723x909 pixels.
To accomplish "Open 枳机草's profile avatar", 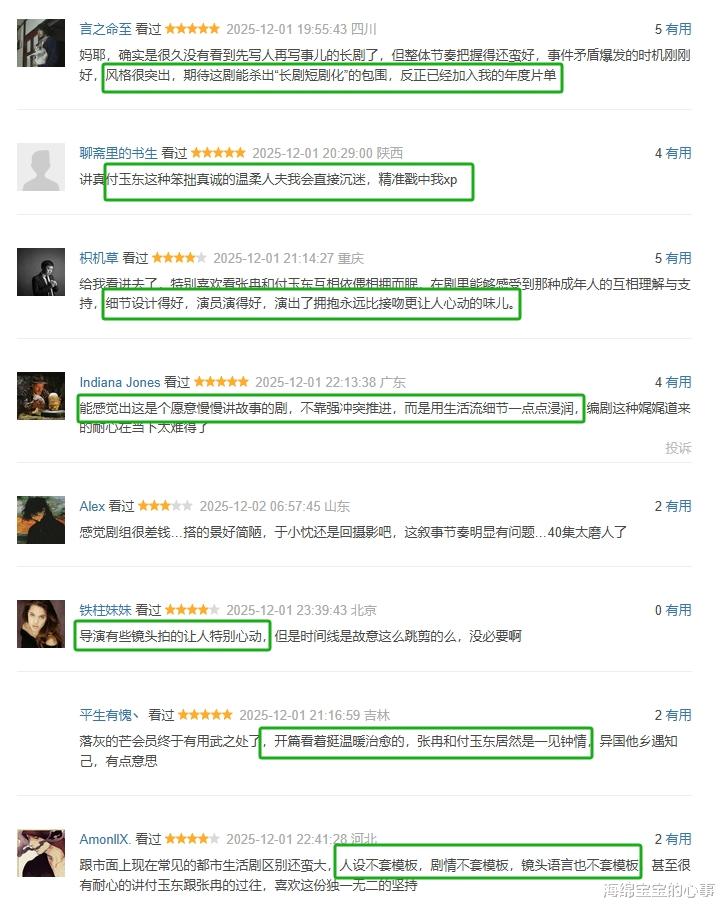I will tap(41, 272).
